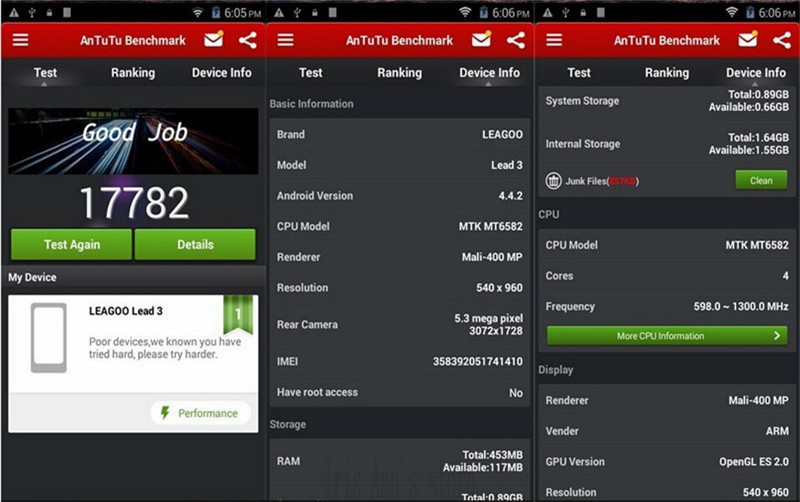The height and width of the screenshot is (502, 800).
Task: Tap the lightning bolt Performance icon
Action: pyautogui.click(x=166, y=413)
